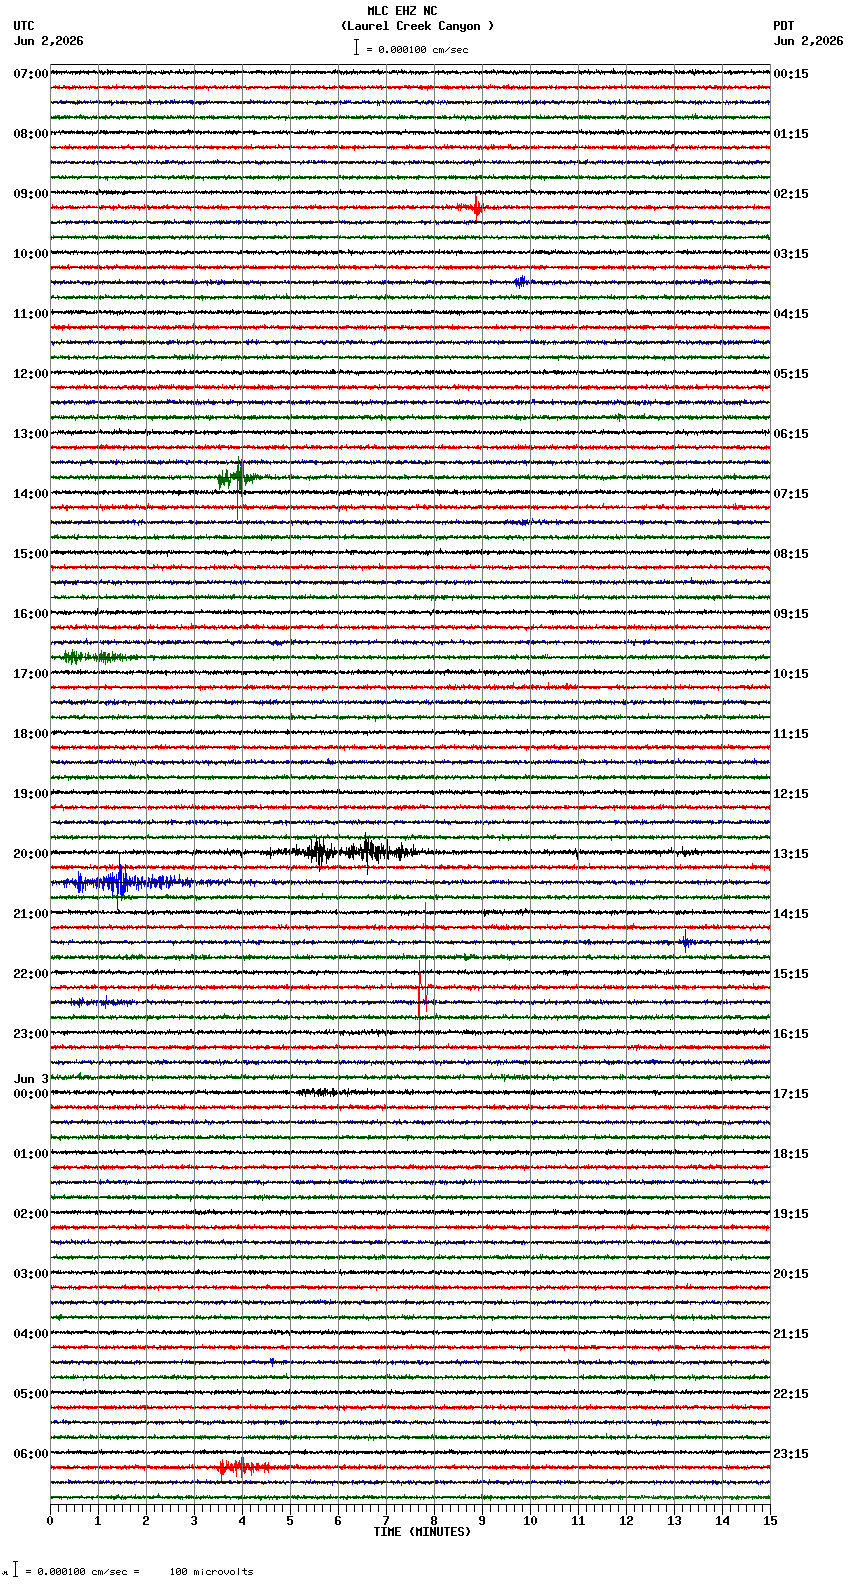Click the red spike in the 22:15 trace

click(423, 987)
